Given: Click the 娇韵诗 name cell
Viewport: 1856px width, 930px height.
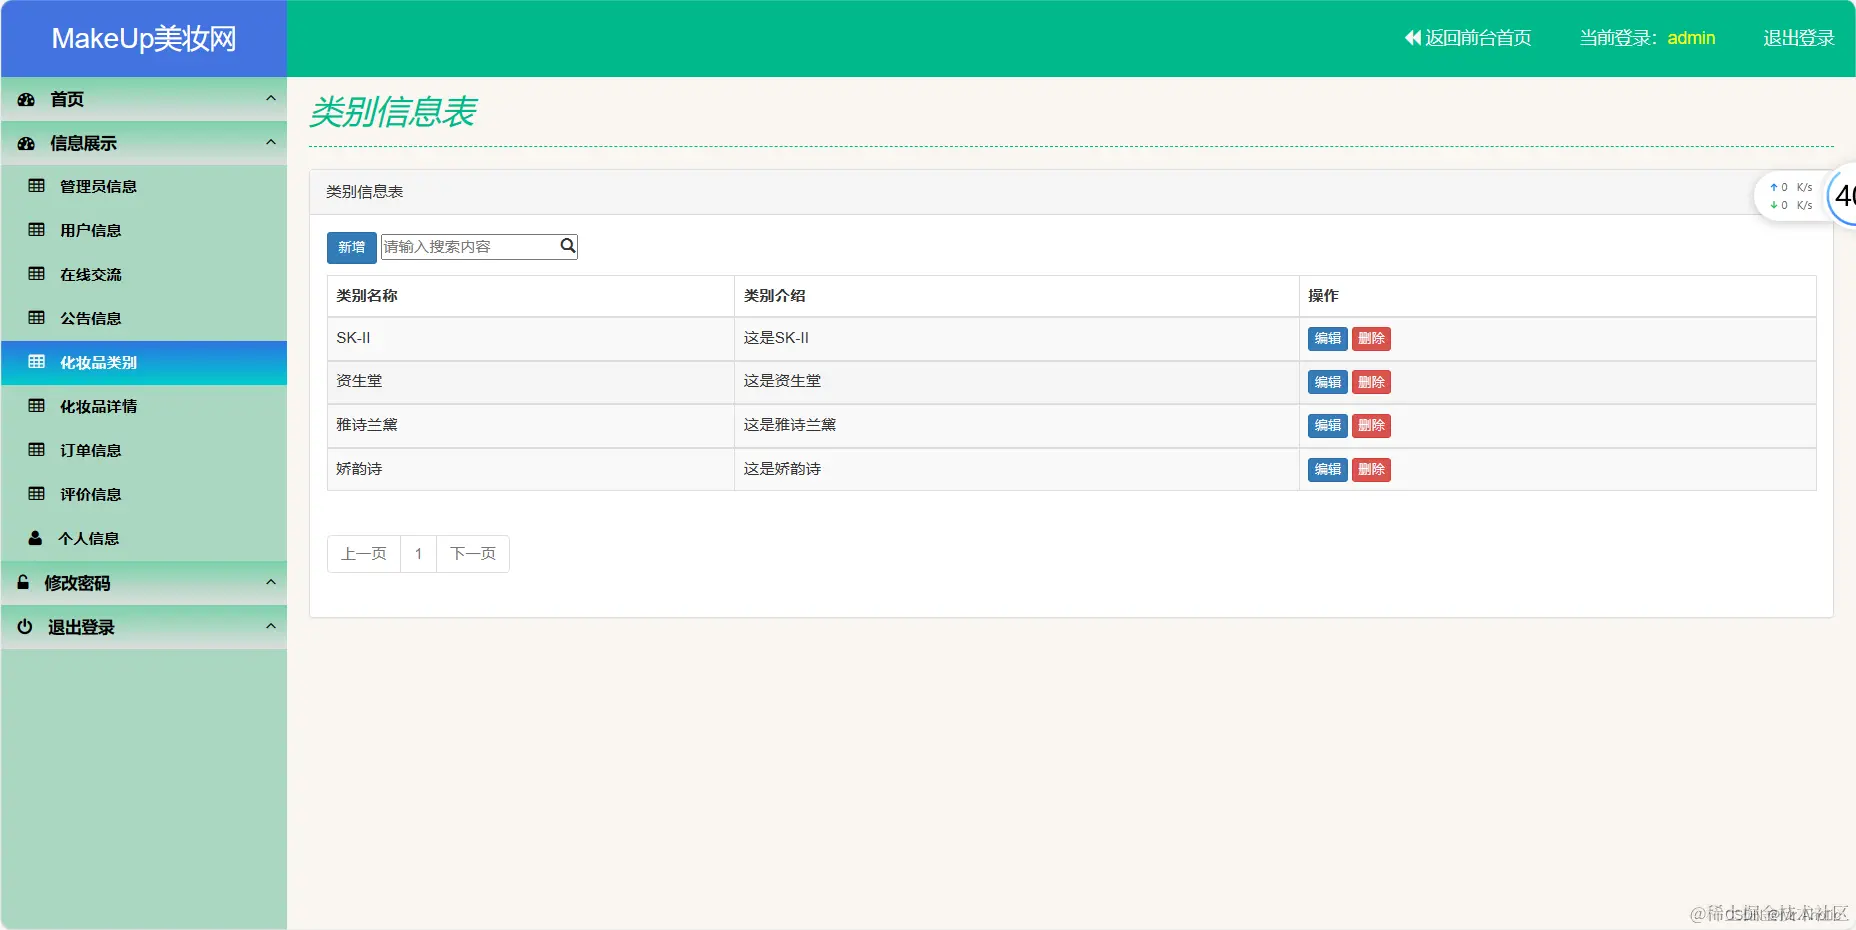Looking at the screenshot, I should click(x=531, y=469).
